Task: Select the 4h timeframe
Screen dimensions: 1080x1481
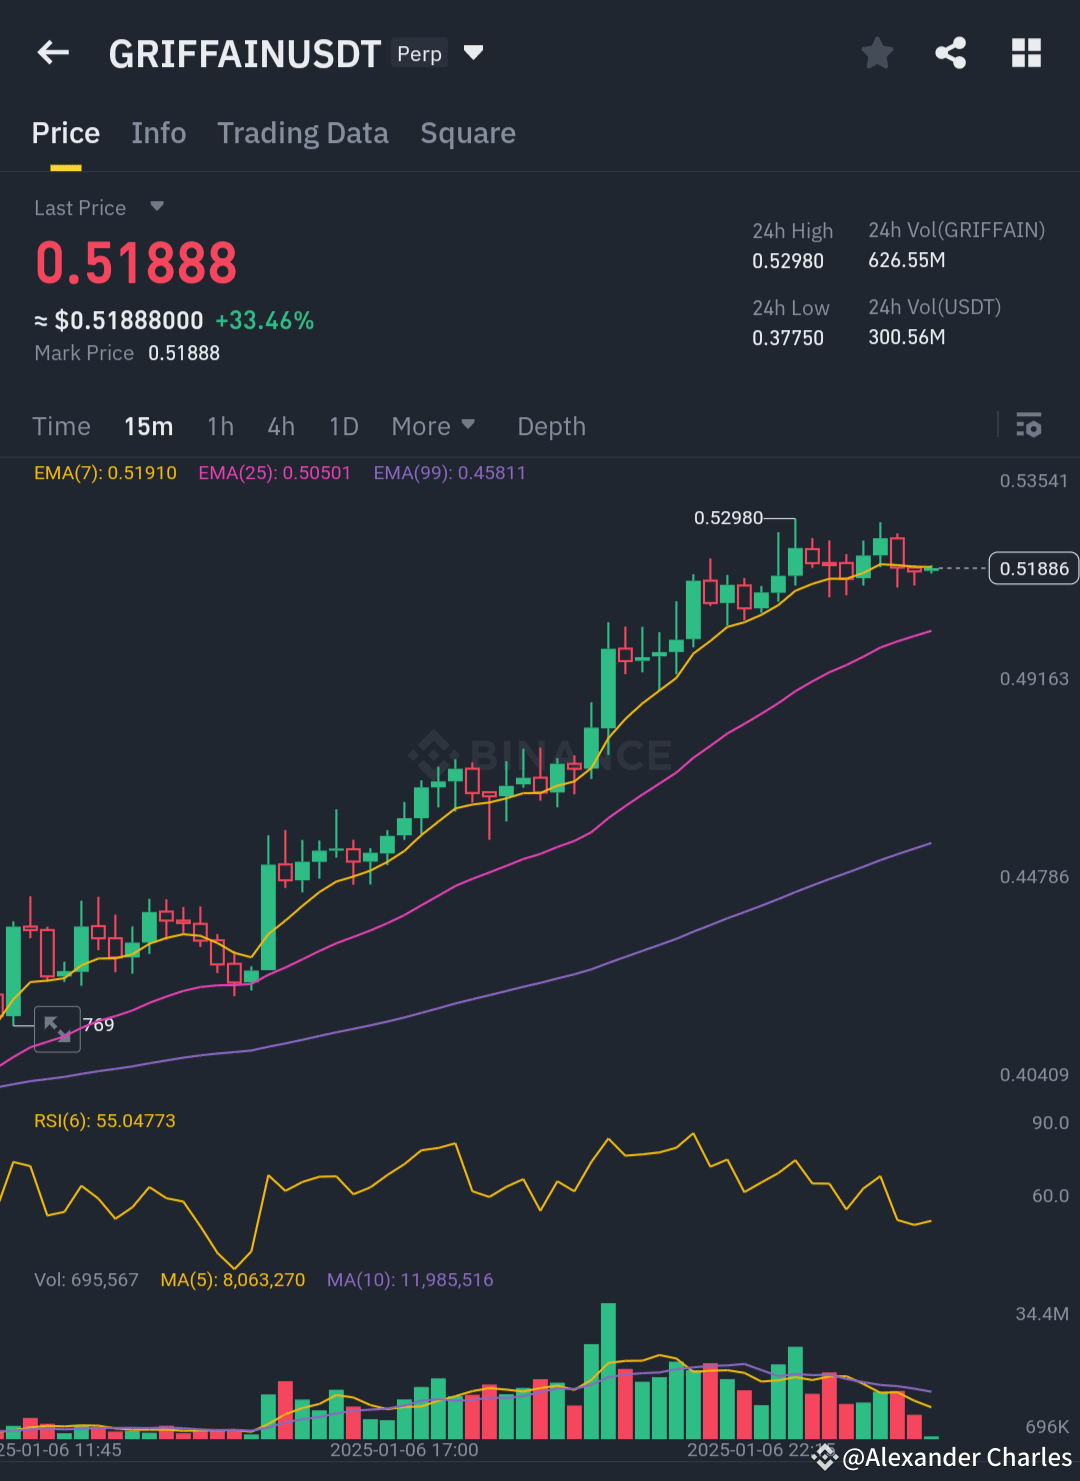Action: (281, 426)
